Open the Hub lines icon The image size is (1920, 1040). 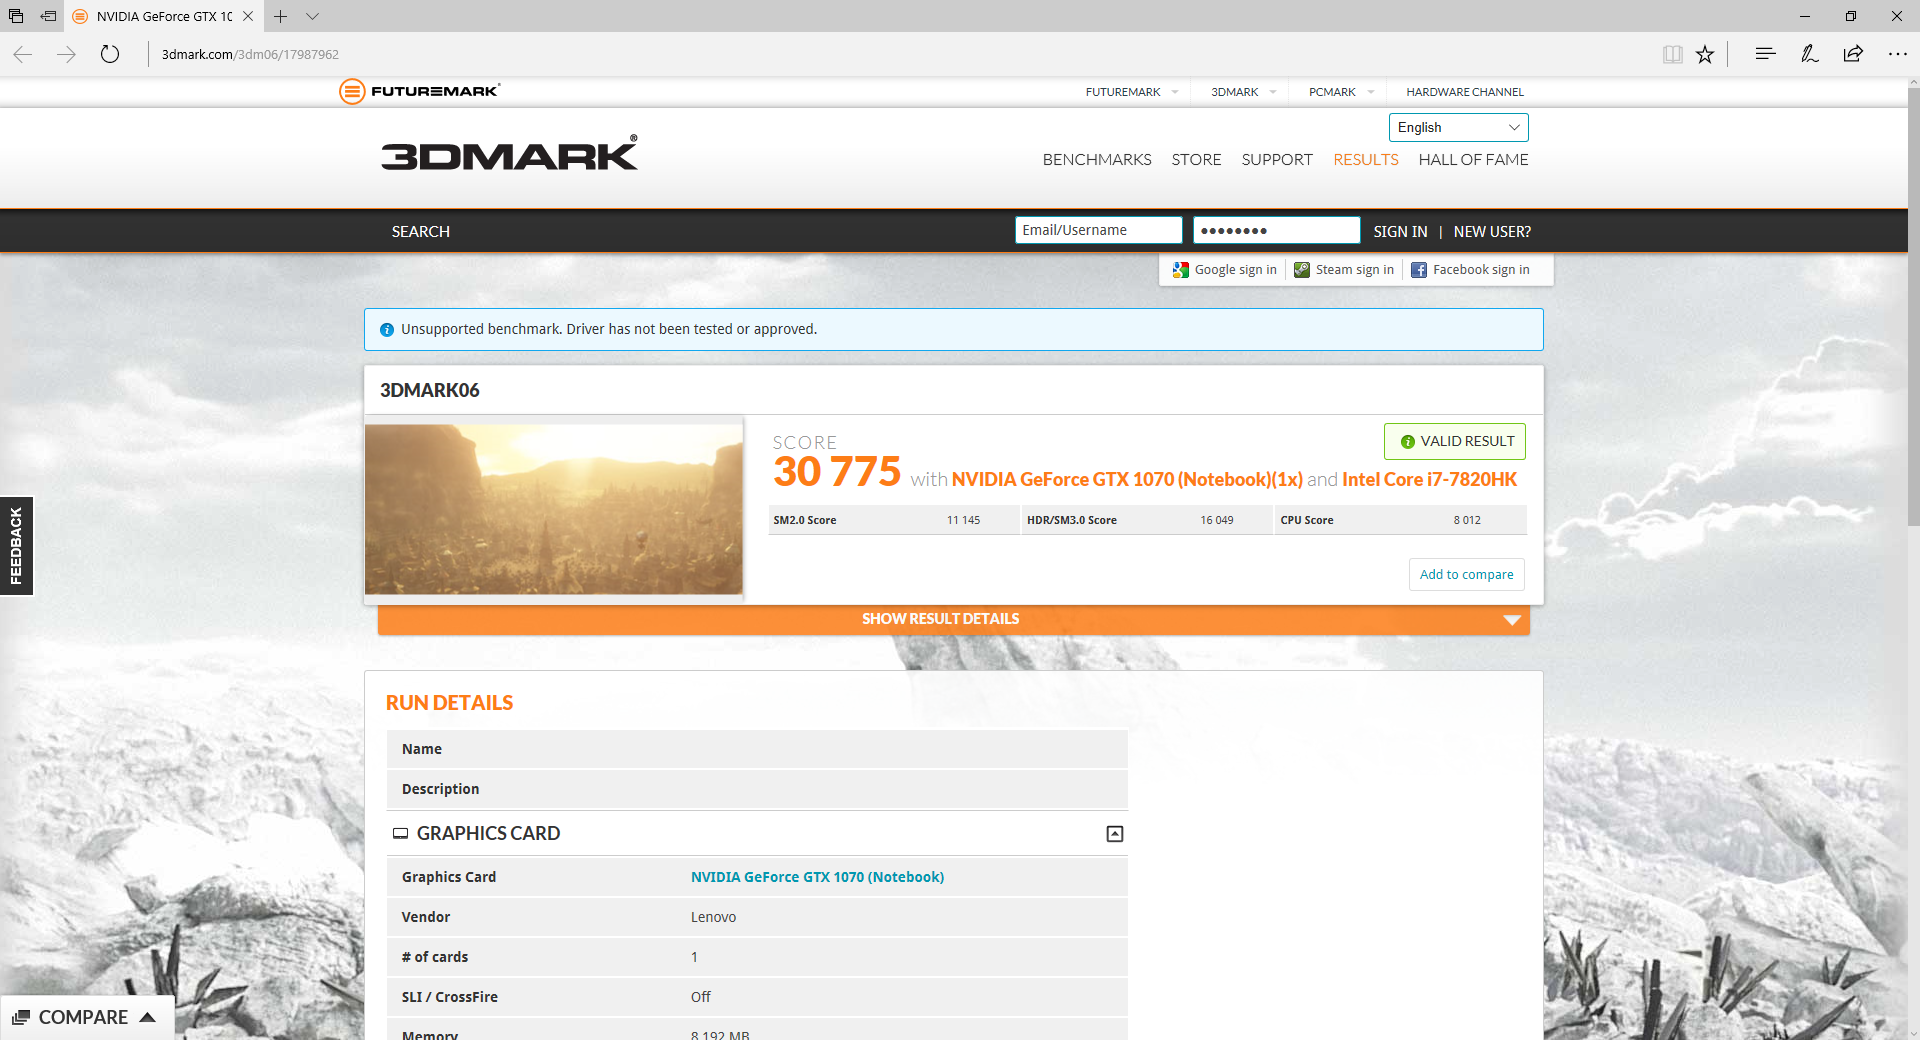tap(1765, 54)
